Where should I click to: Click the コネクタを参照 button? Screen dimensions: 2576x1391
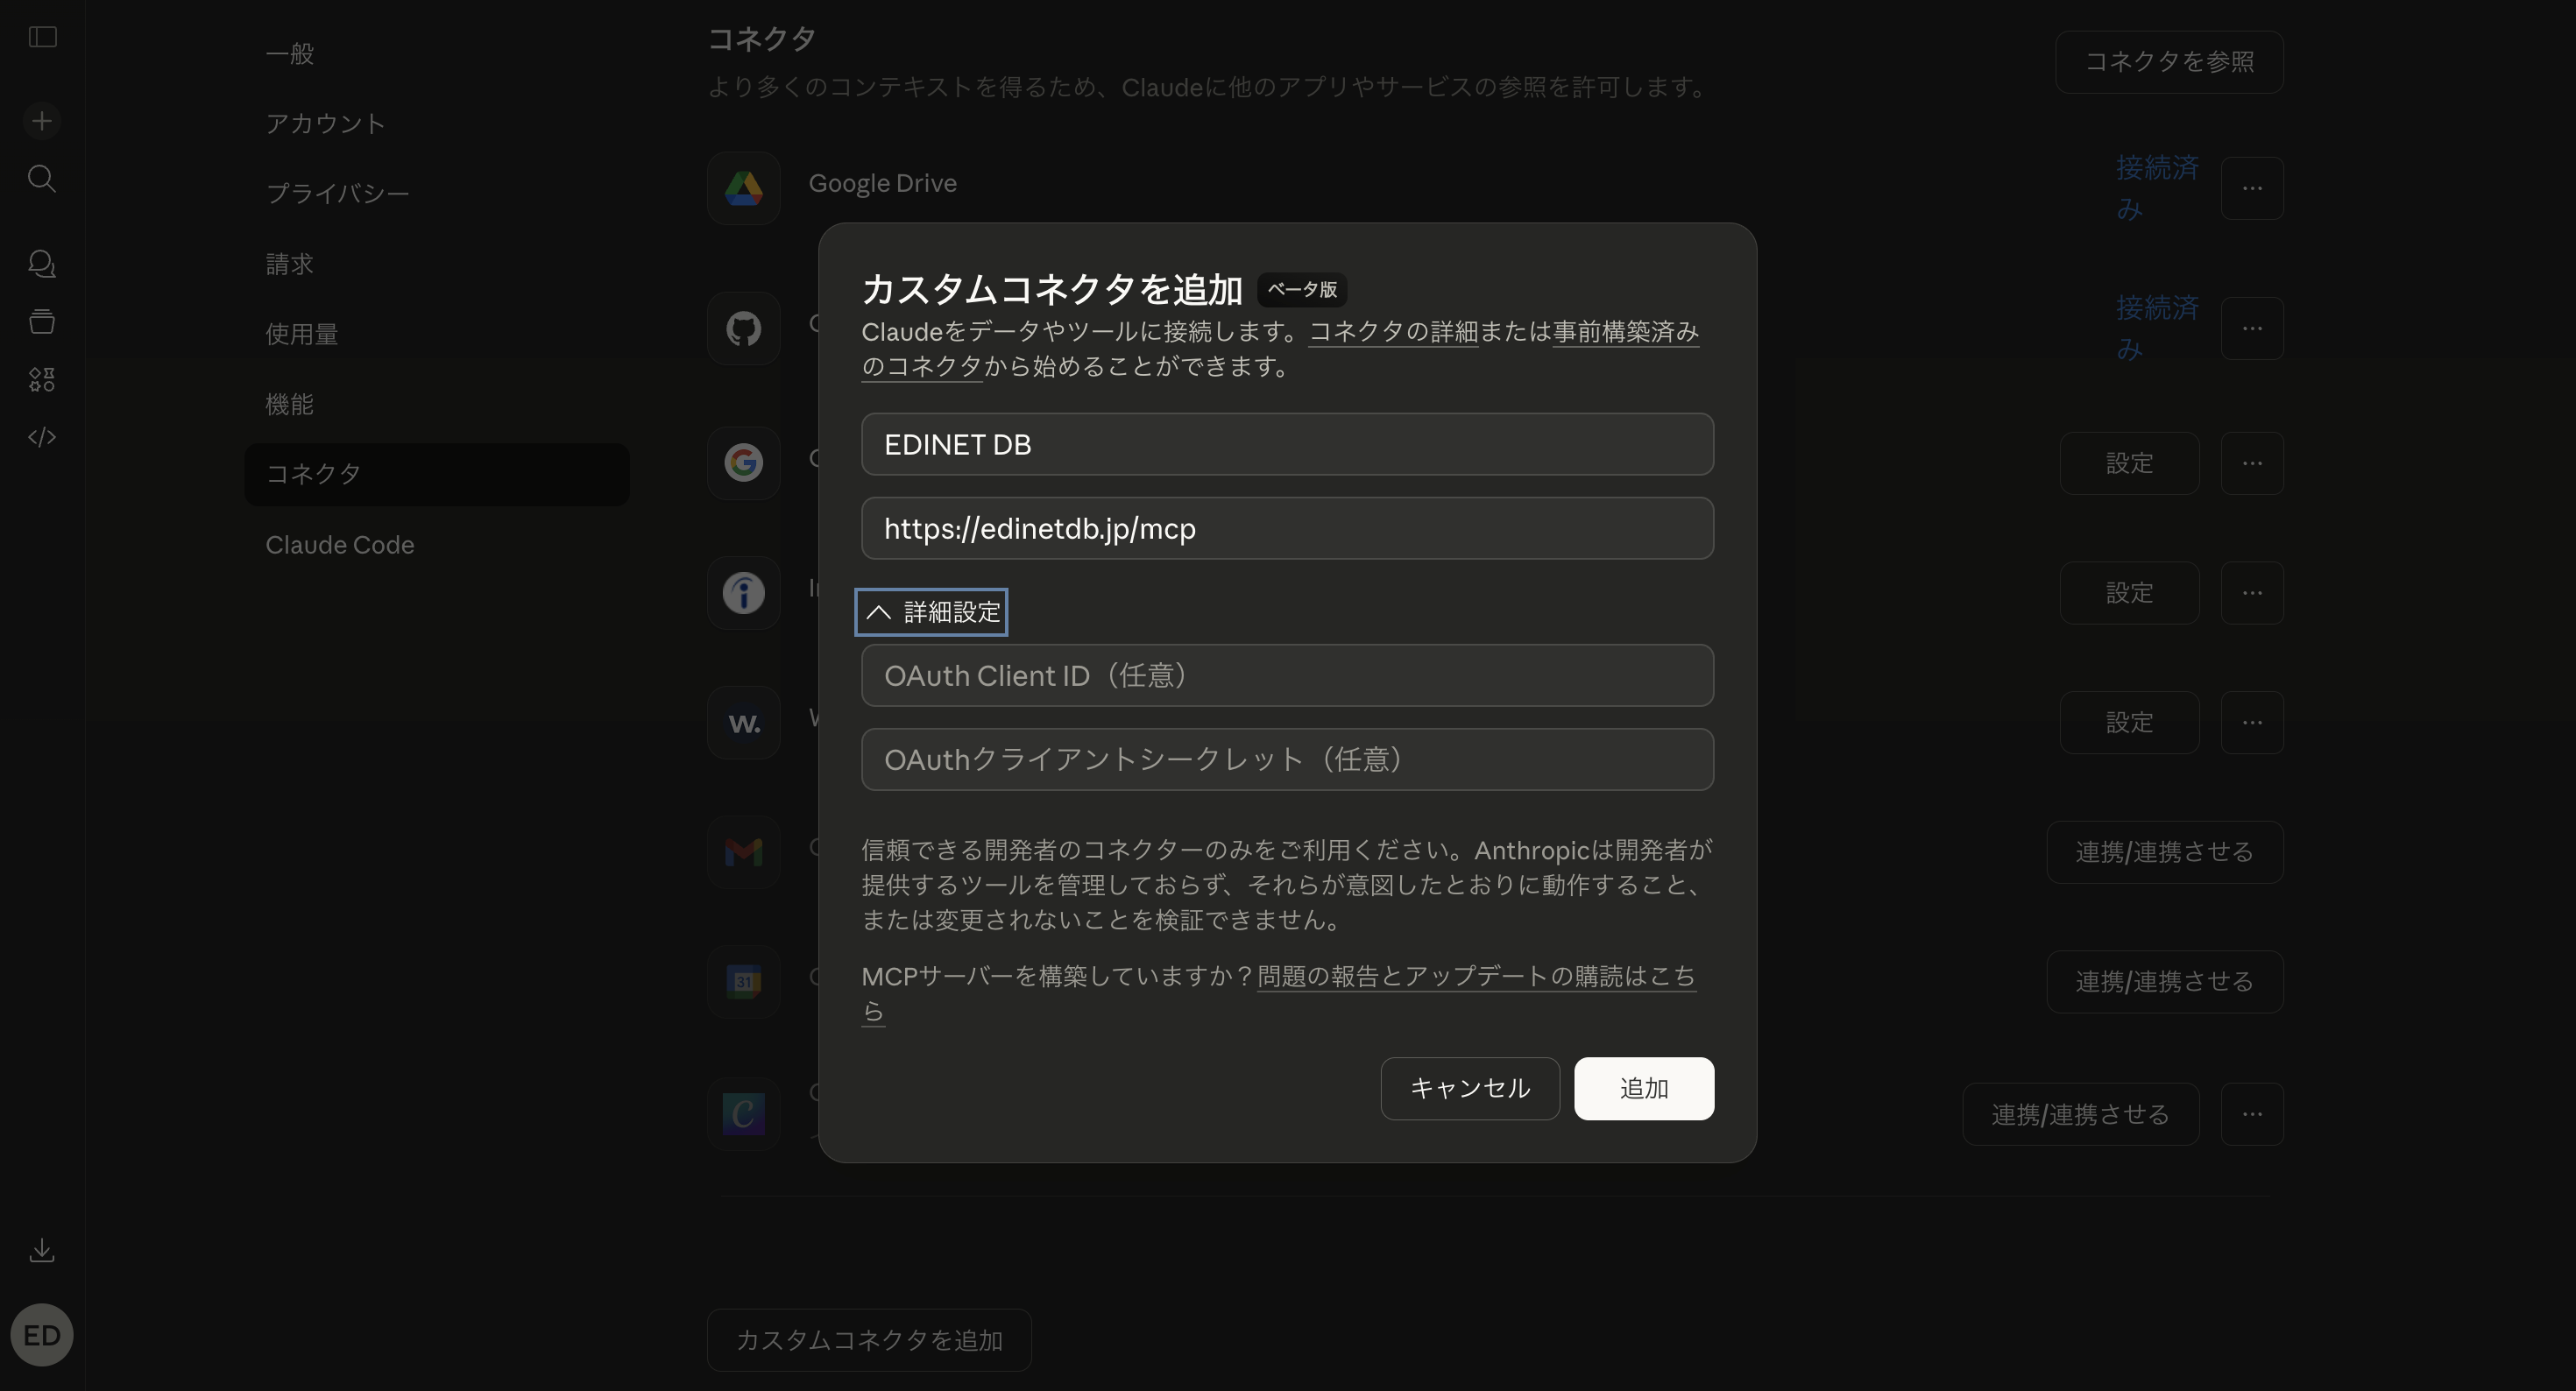coord(2168,61)
